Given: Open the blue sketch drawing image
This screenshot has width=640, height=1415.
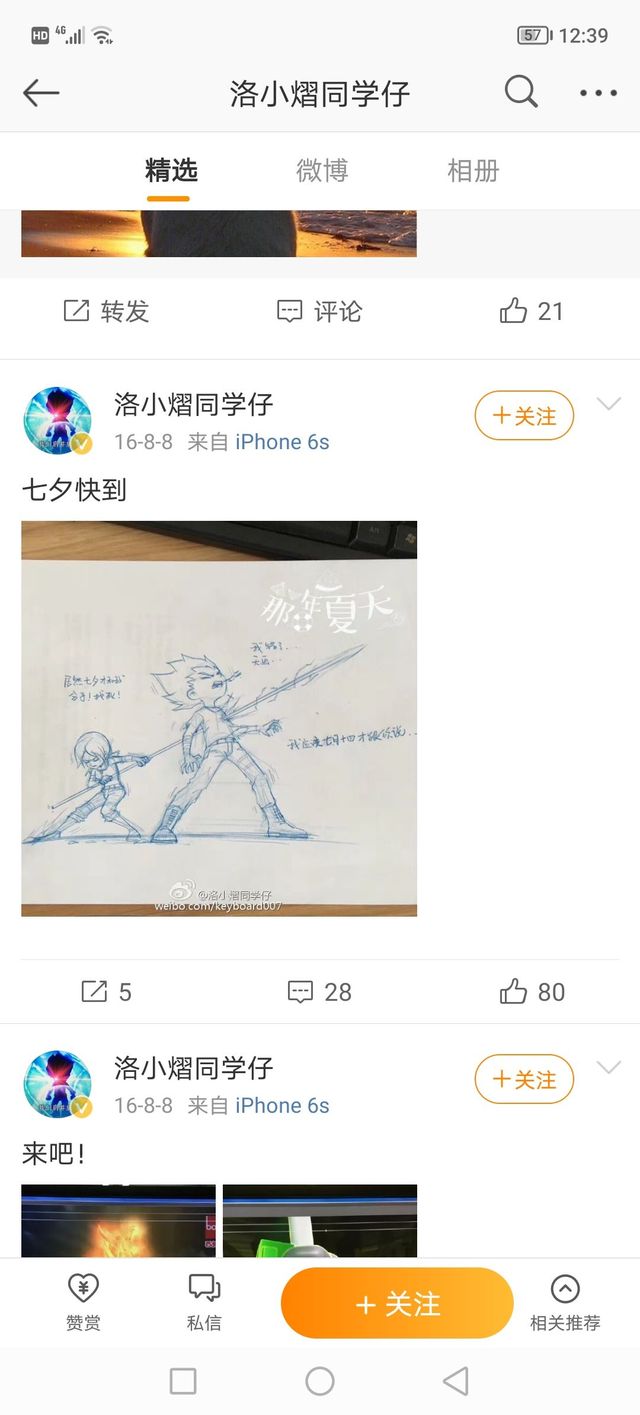Looking at the screenshot, I should tap(219, 718).
